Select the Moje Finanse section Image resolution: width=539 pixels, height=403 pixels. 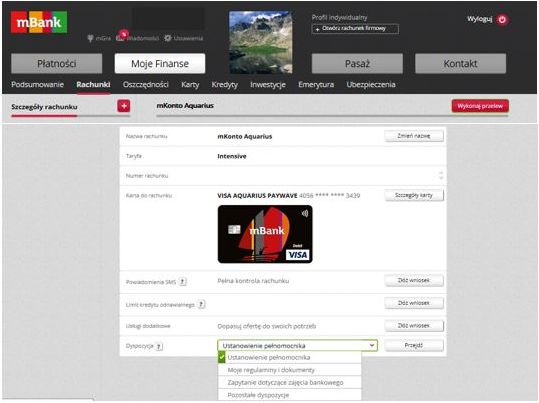pos(160,64)
